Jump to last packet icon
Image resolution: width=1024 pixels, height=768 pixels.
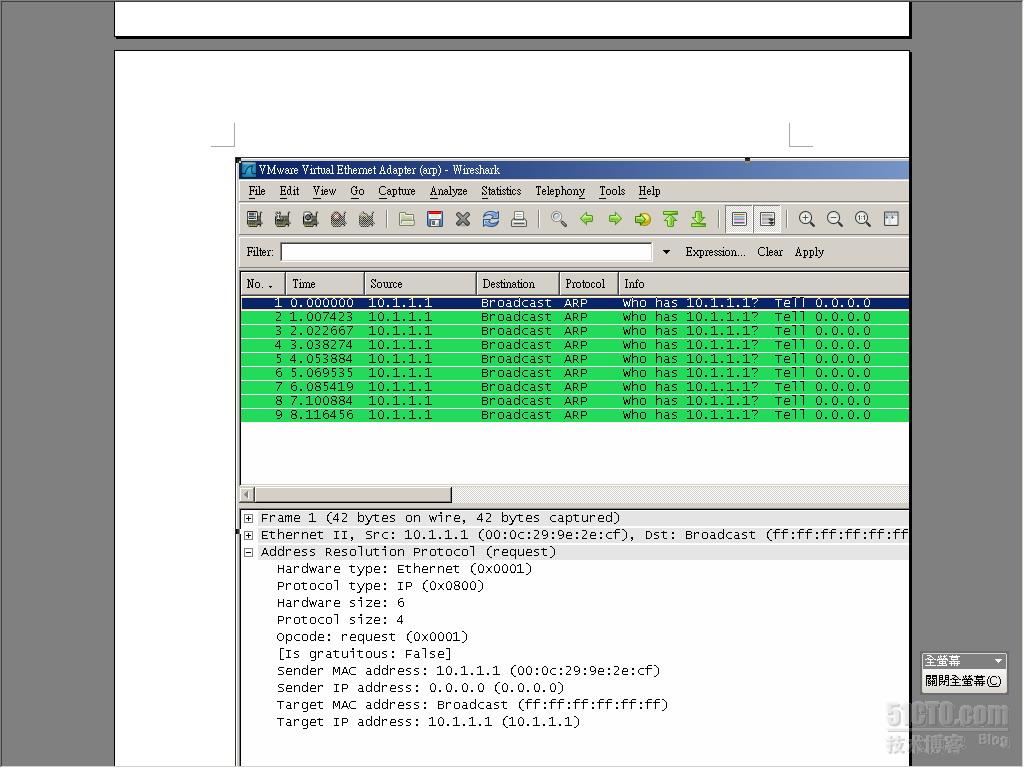coord(699,219)
